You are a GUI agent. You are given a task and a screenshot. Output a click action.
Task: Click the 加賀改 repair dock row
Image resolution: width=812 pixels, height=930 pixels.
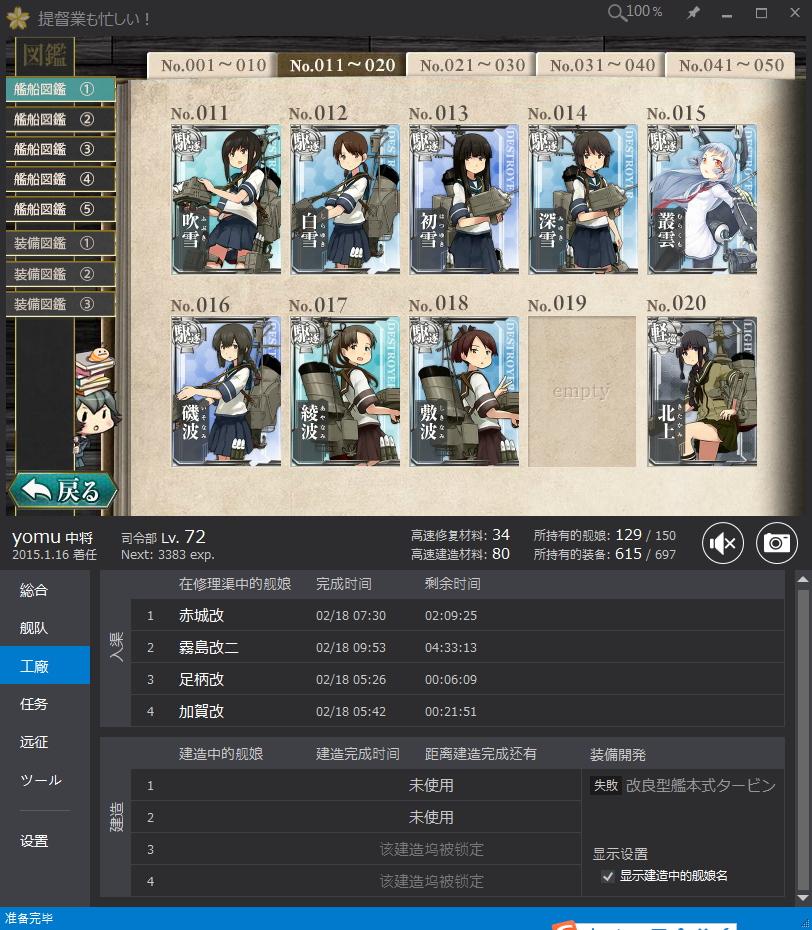457,711
